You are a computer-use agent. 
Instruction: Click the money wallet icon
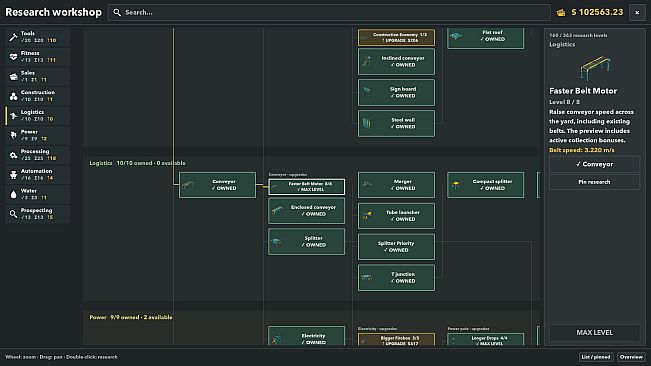point(561,12)
